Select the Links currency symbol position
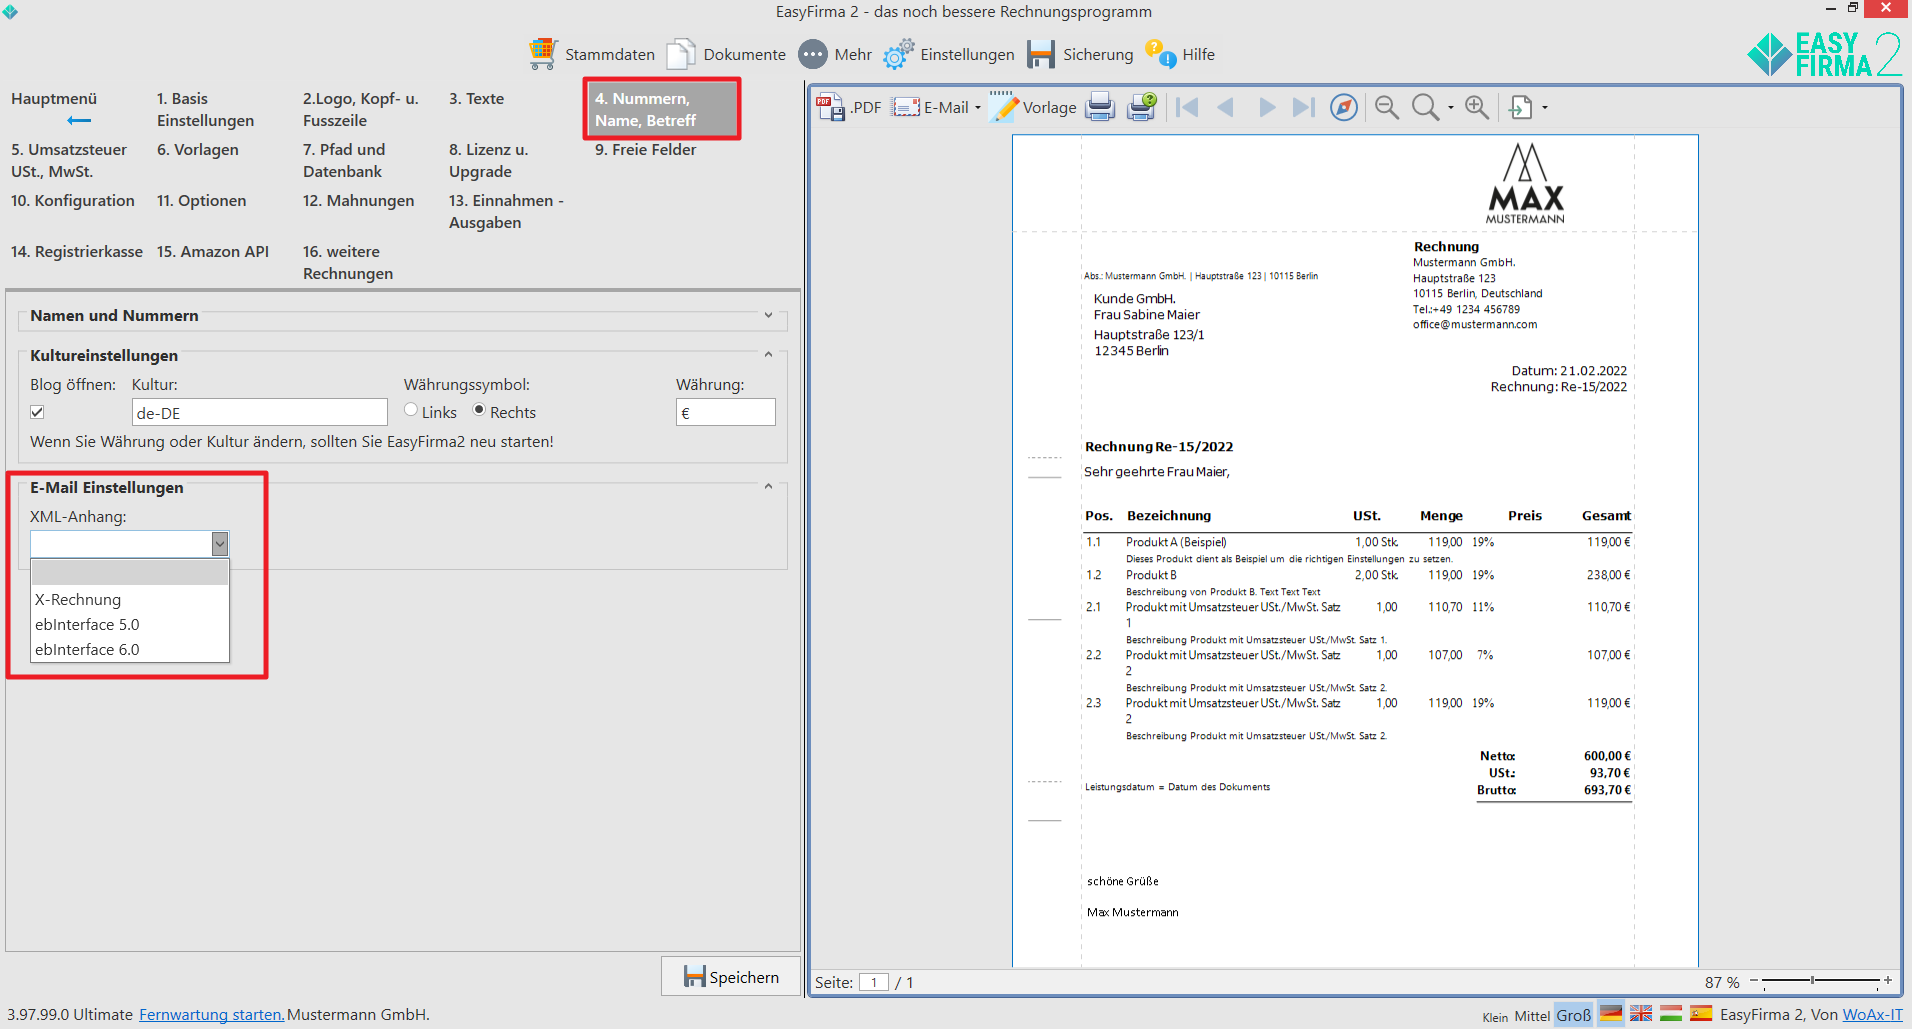 click(411, 410)
